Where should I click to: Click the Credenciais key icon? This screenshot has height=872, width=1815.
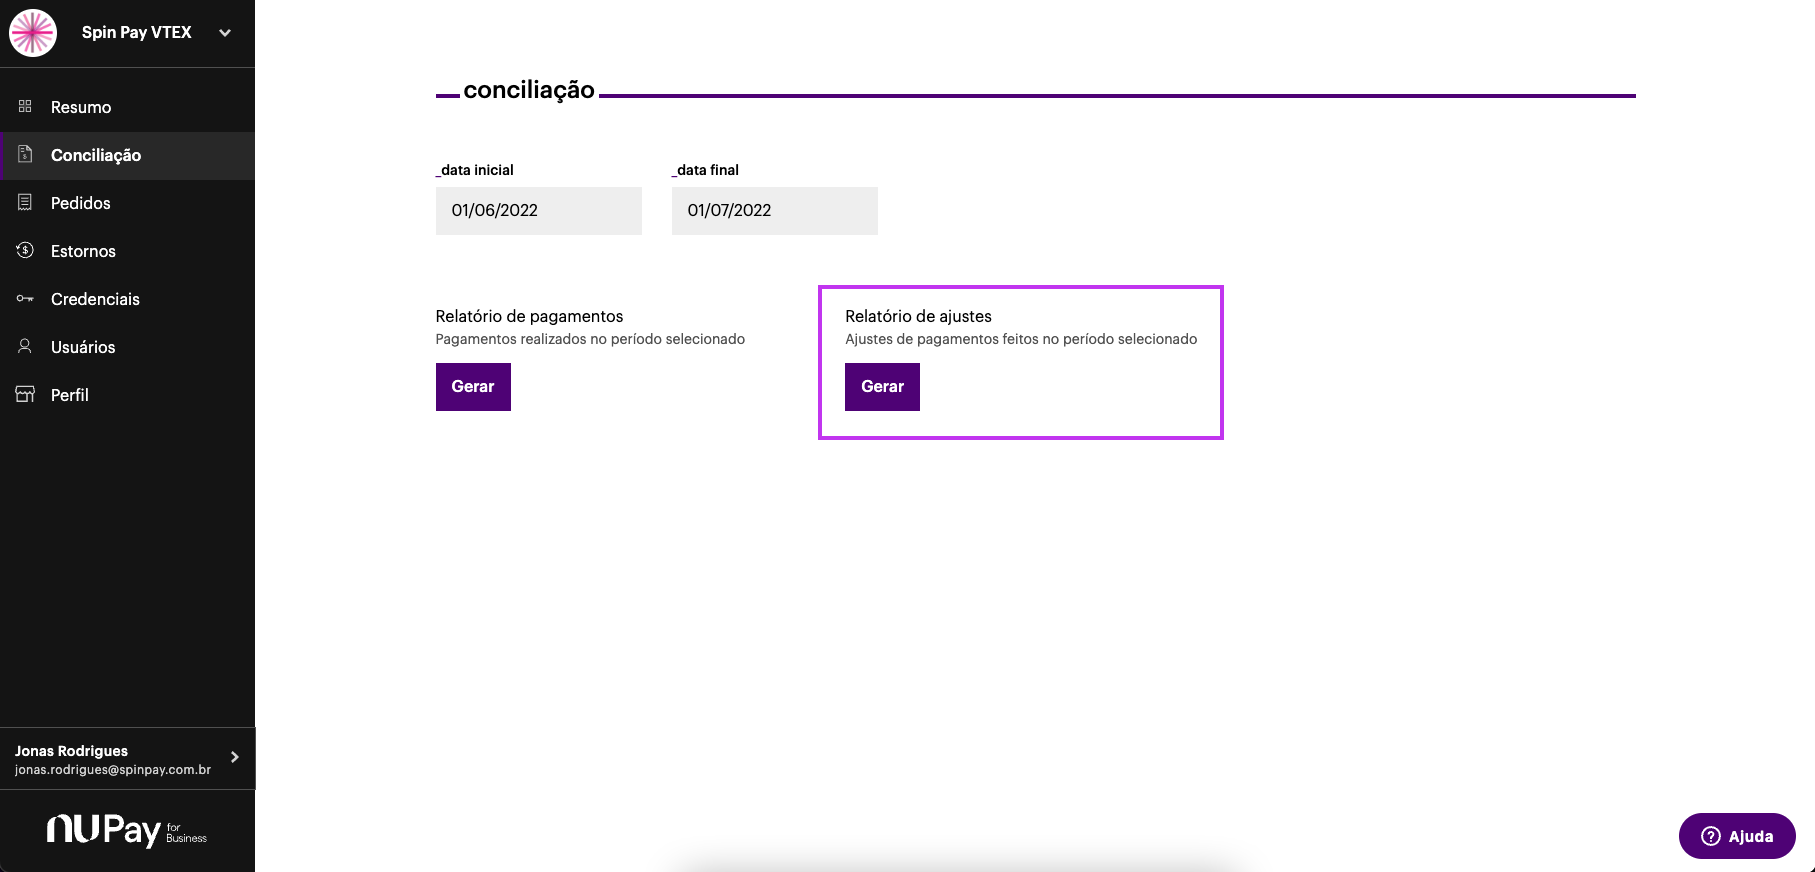[x=25, y=298]
